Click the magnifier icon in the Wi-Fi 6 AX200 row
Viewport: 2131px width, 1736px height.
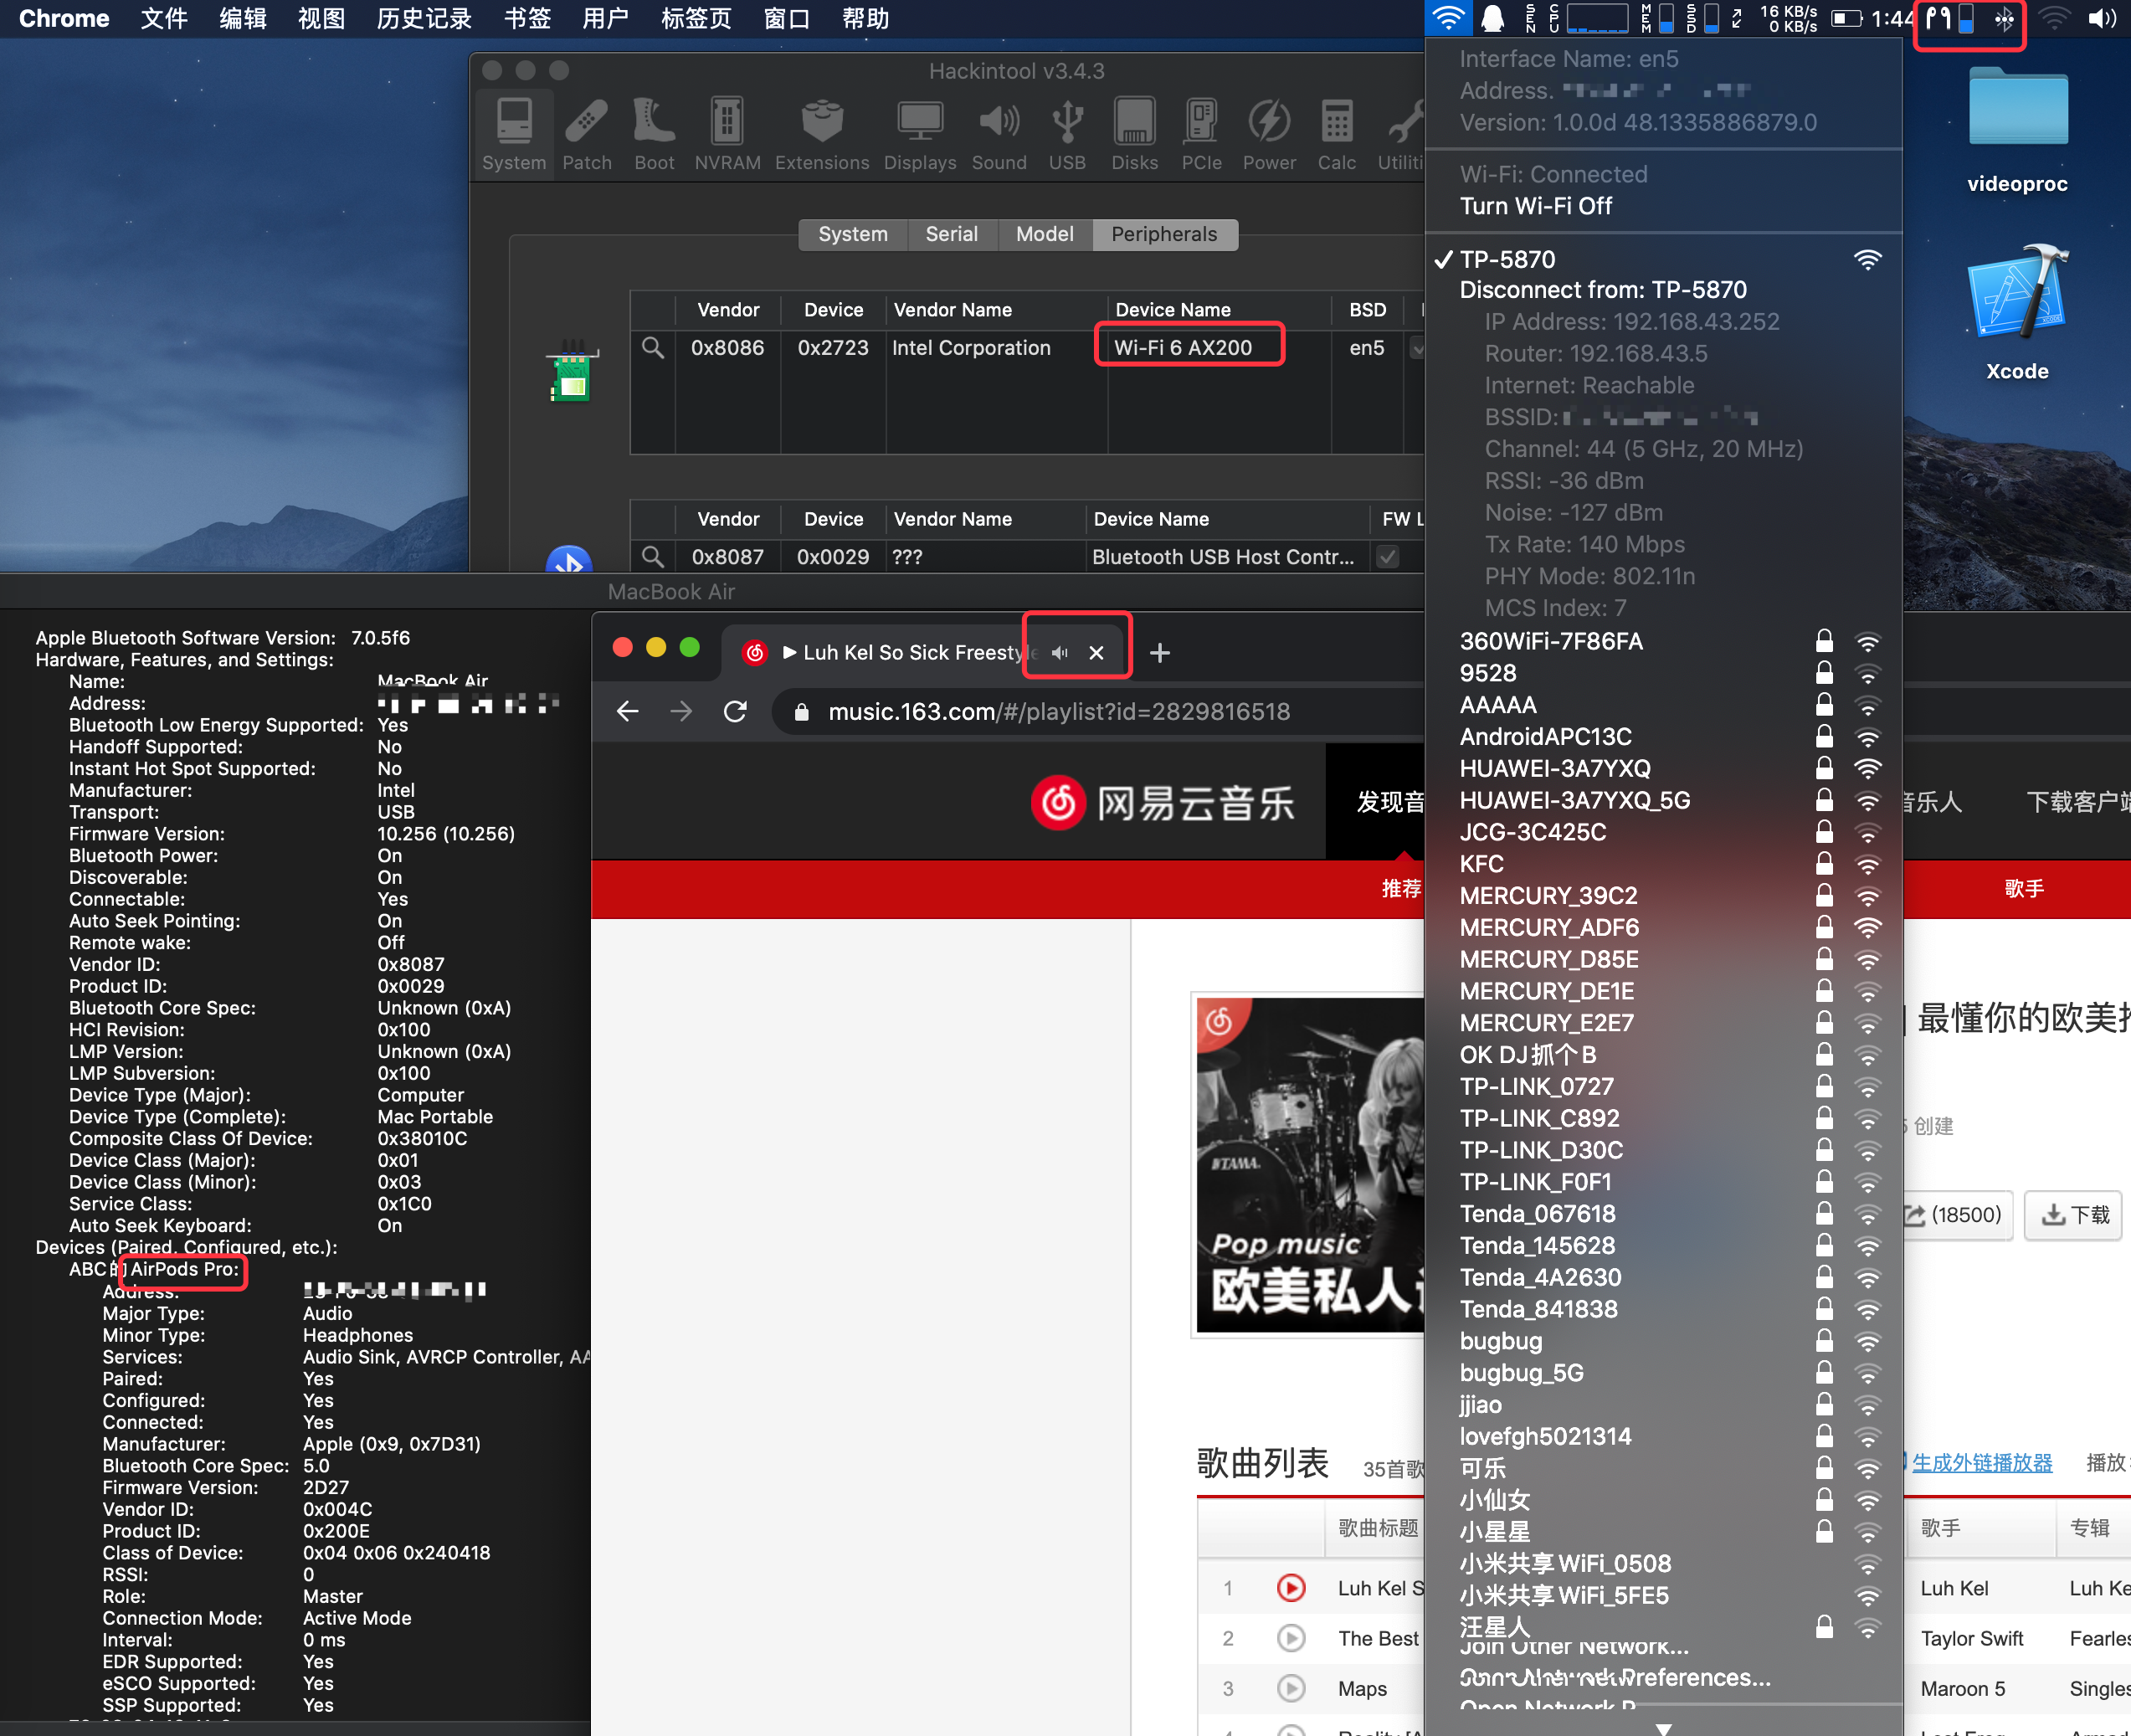(x=653, y=348)
